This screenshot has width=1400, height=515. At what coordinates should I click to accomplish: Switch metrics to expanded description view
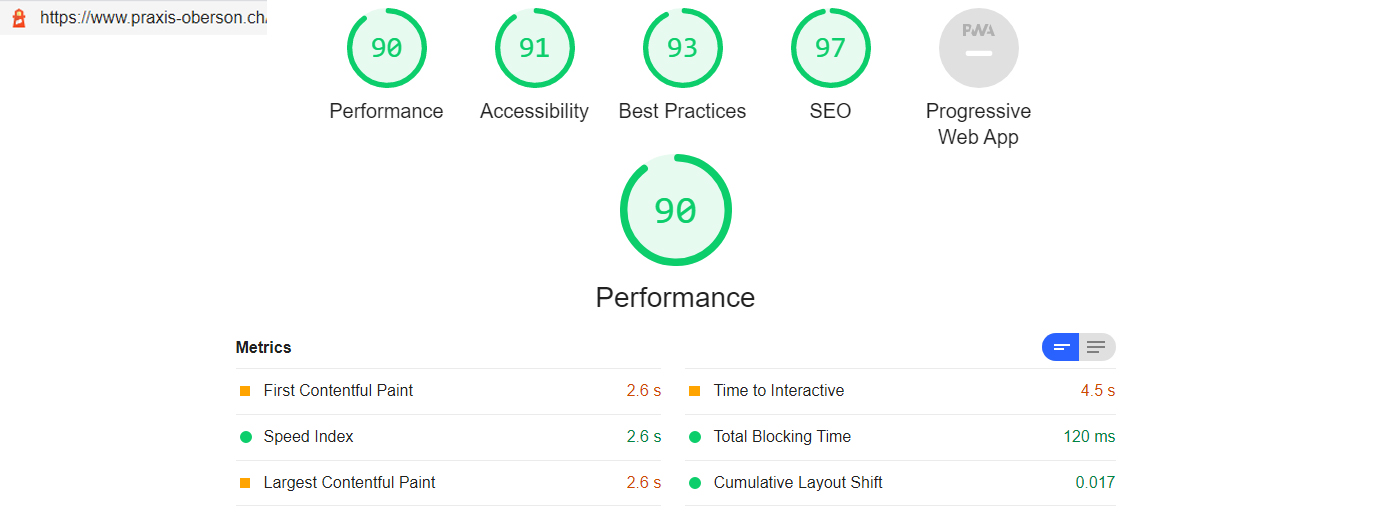(x=1097, y=347)
